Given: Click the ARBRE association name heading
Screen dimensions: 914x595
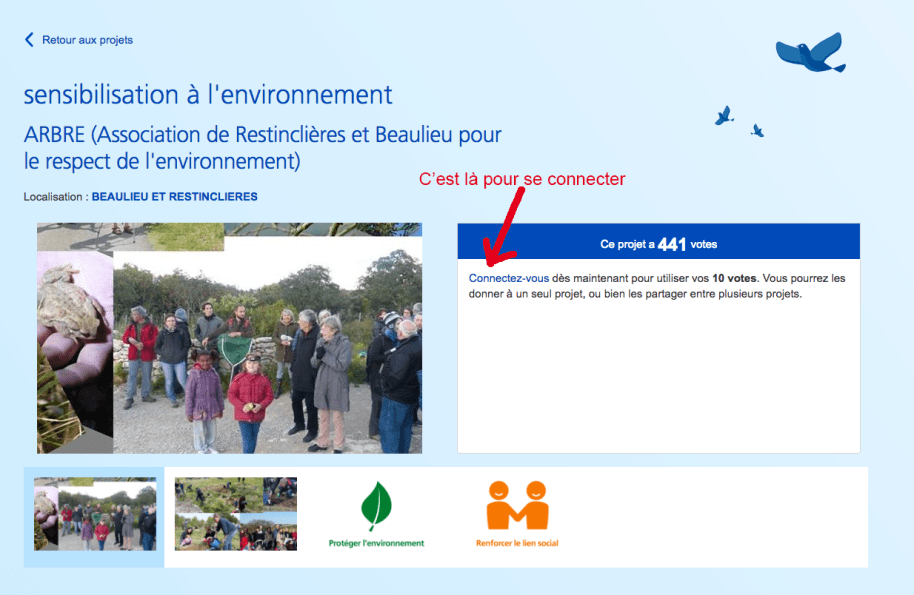Looking at the screenshot, I should click(262, 147).
